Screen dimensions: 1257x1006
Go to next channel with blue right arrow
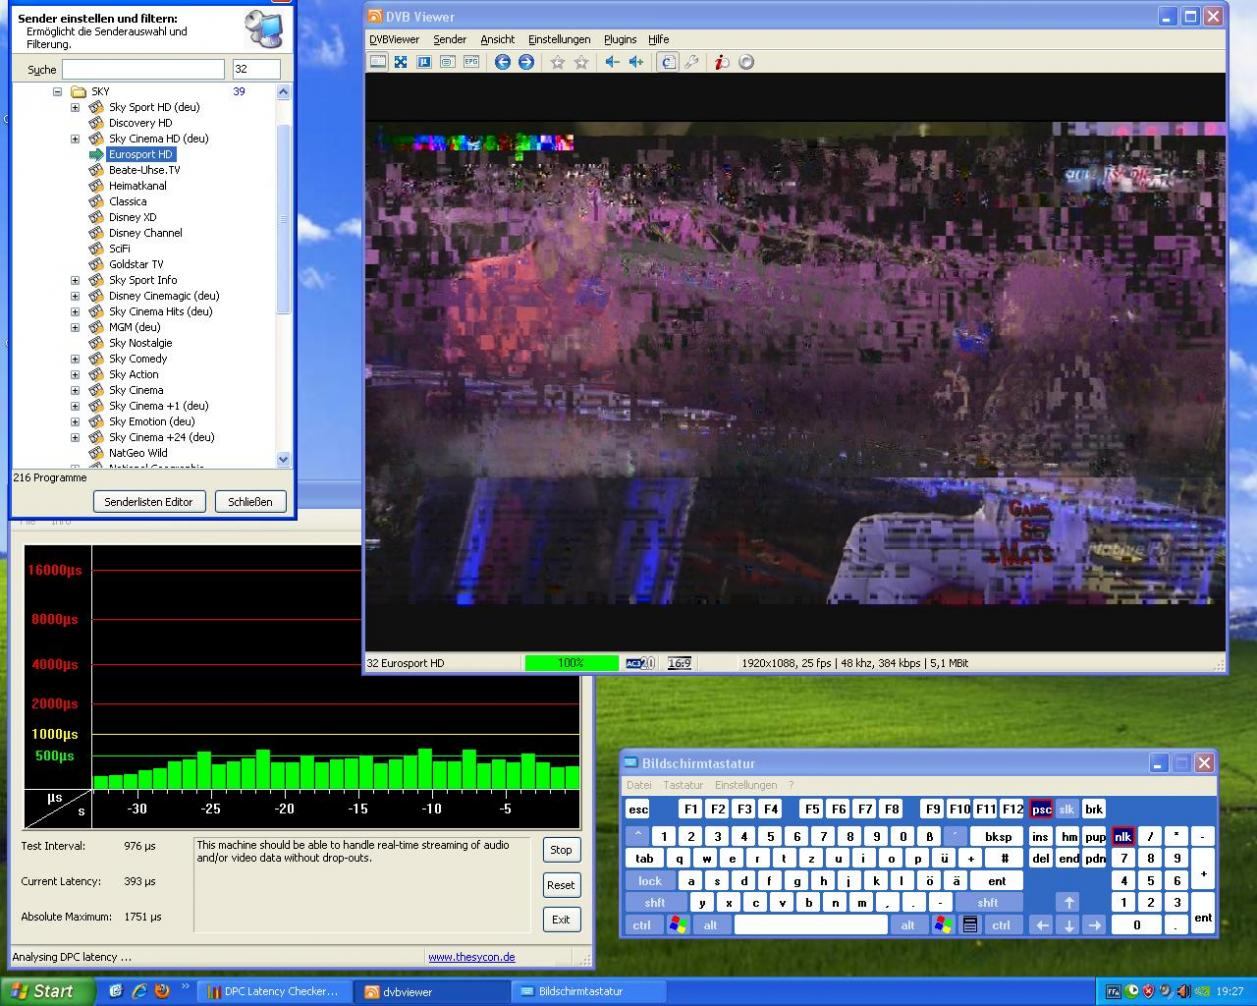526,62
